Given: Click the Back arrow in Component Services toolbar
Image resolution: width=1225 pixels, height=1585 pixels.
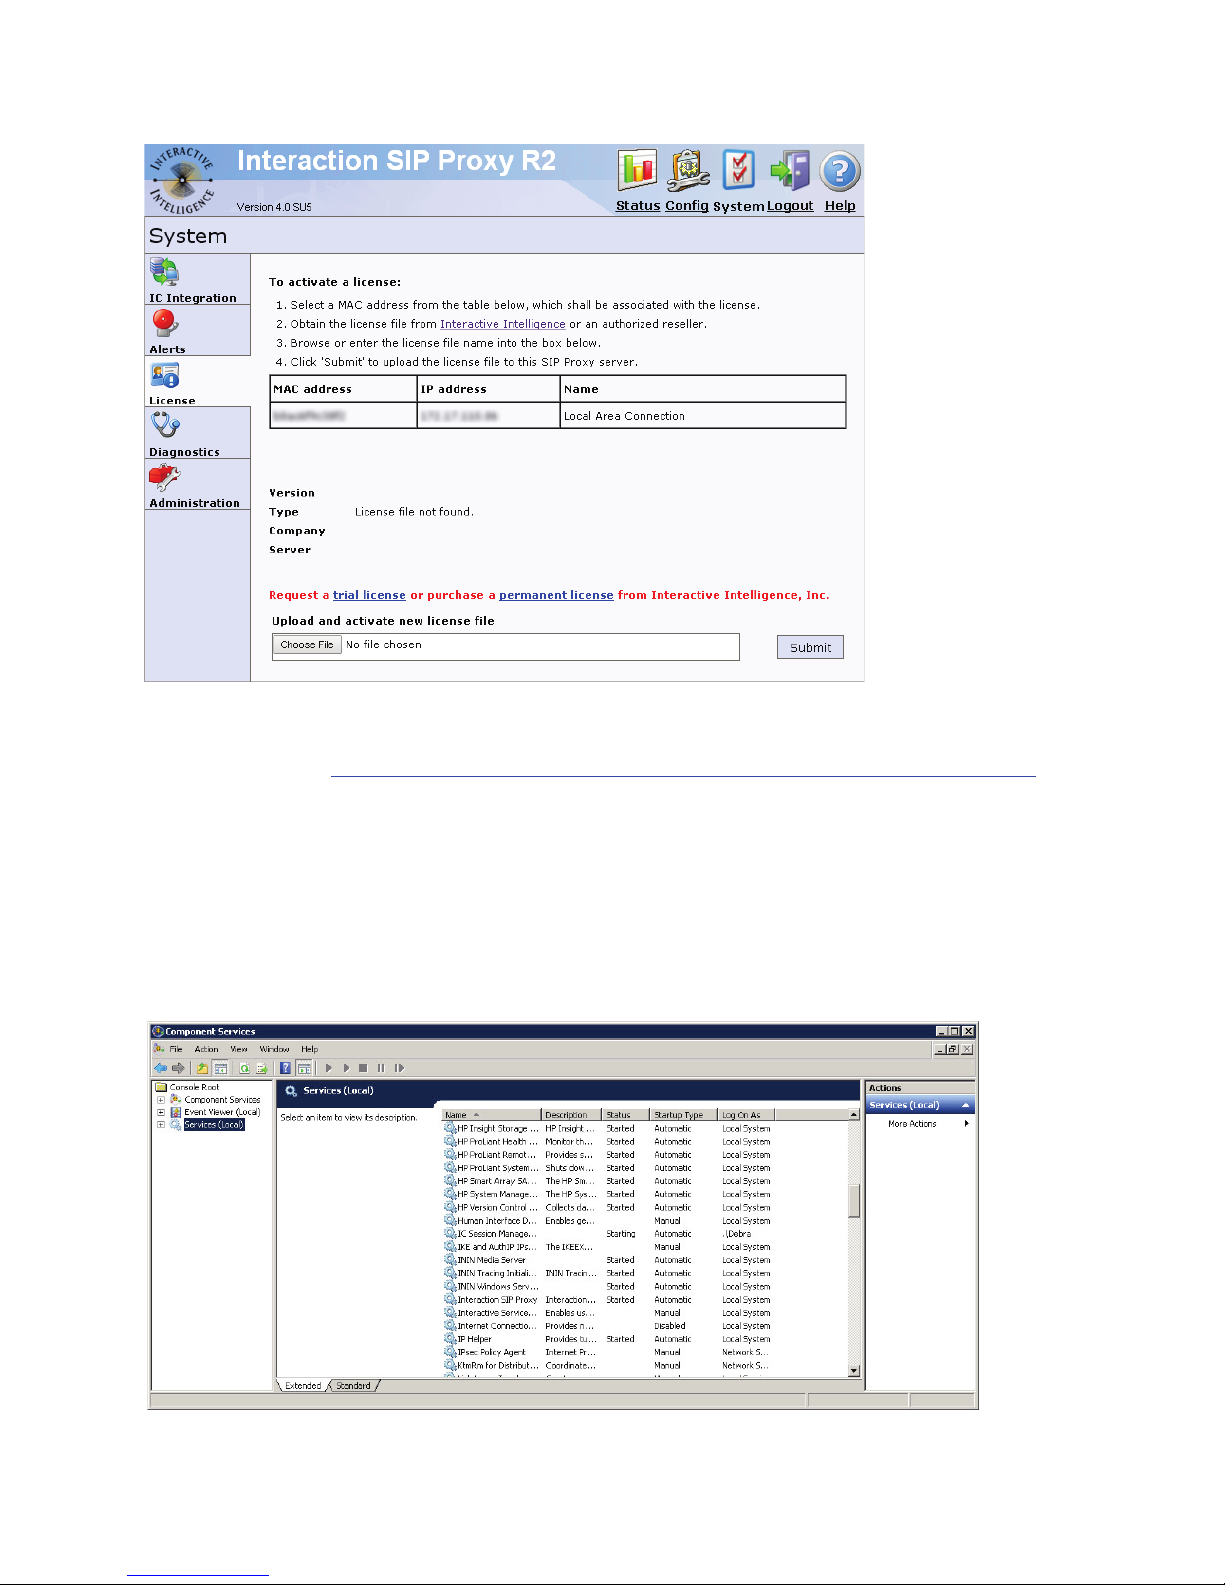Looking at the screenshot, I should tap(160, 1068).
